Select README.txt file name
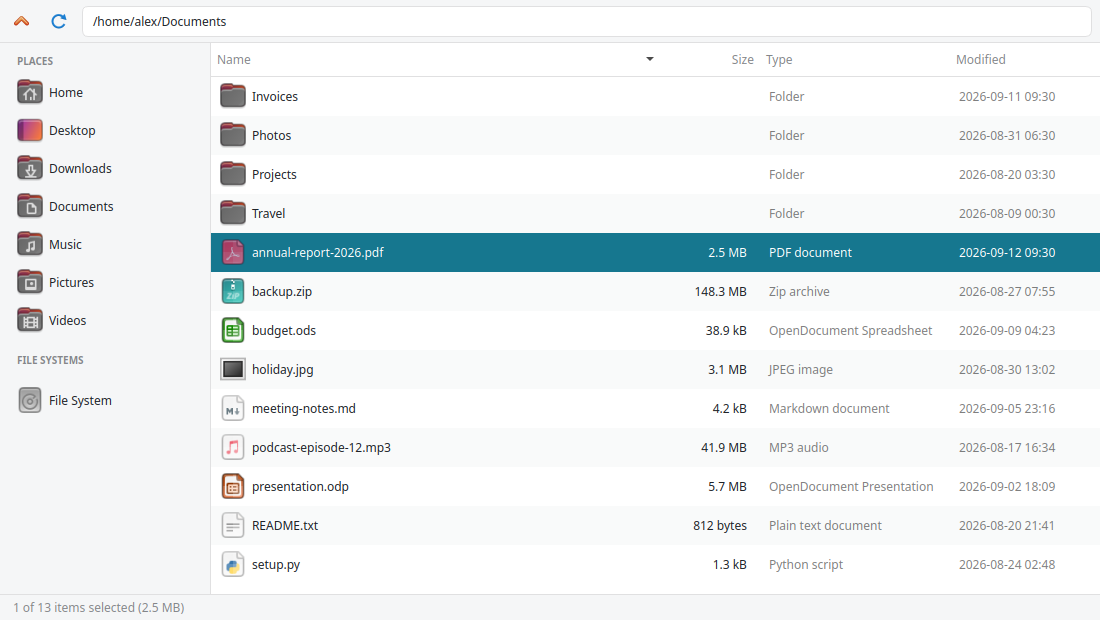 tap(285, 525)
